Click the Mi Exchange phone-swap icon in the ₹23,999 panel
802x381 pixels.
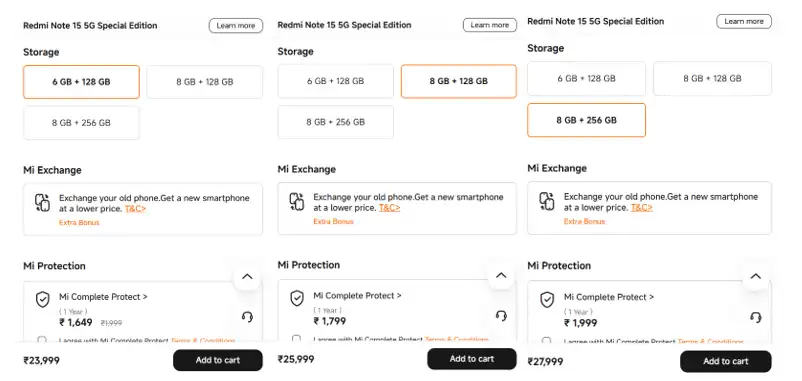point(42,203)
